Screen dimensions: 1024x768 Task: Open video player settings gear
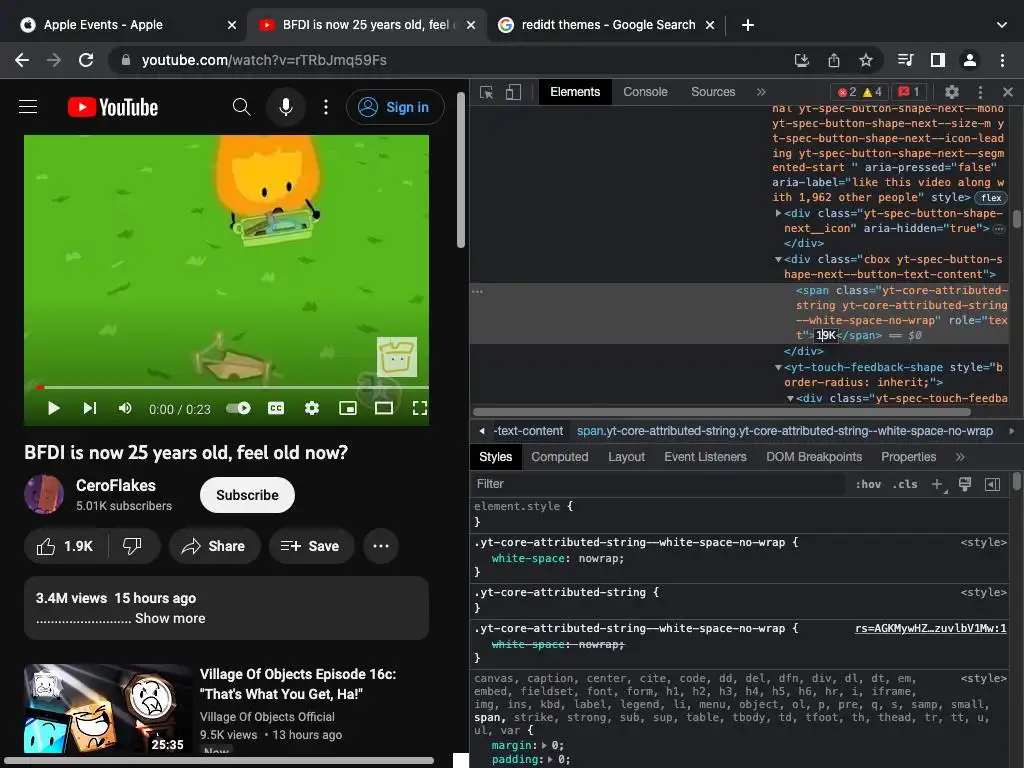click(312, 408)
